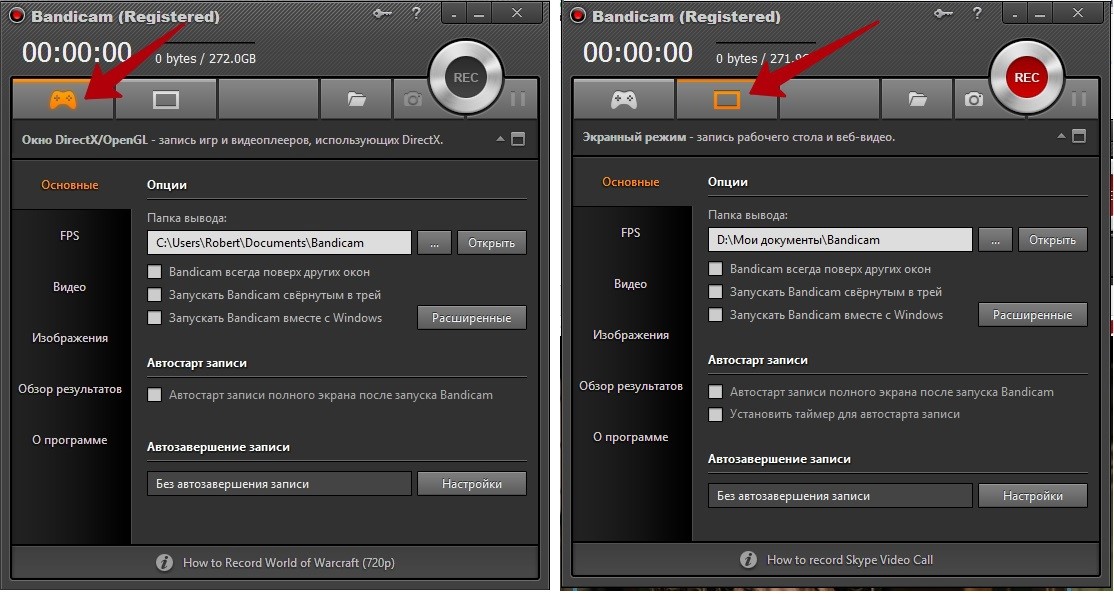Open 'Обзор результатов' tab in right window

(x=631, y=387)
